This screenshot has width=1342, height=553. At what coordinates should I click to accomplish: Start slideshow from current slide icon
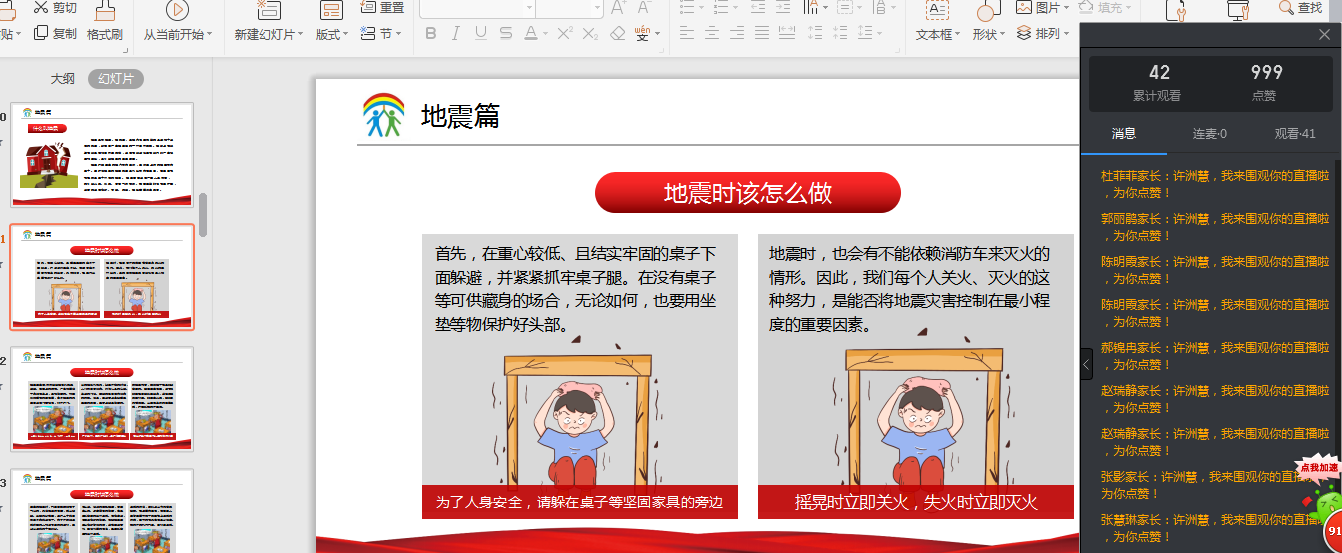(177, 11)
